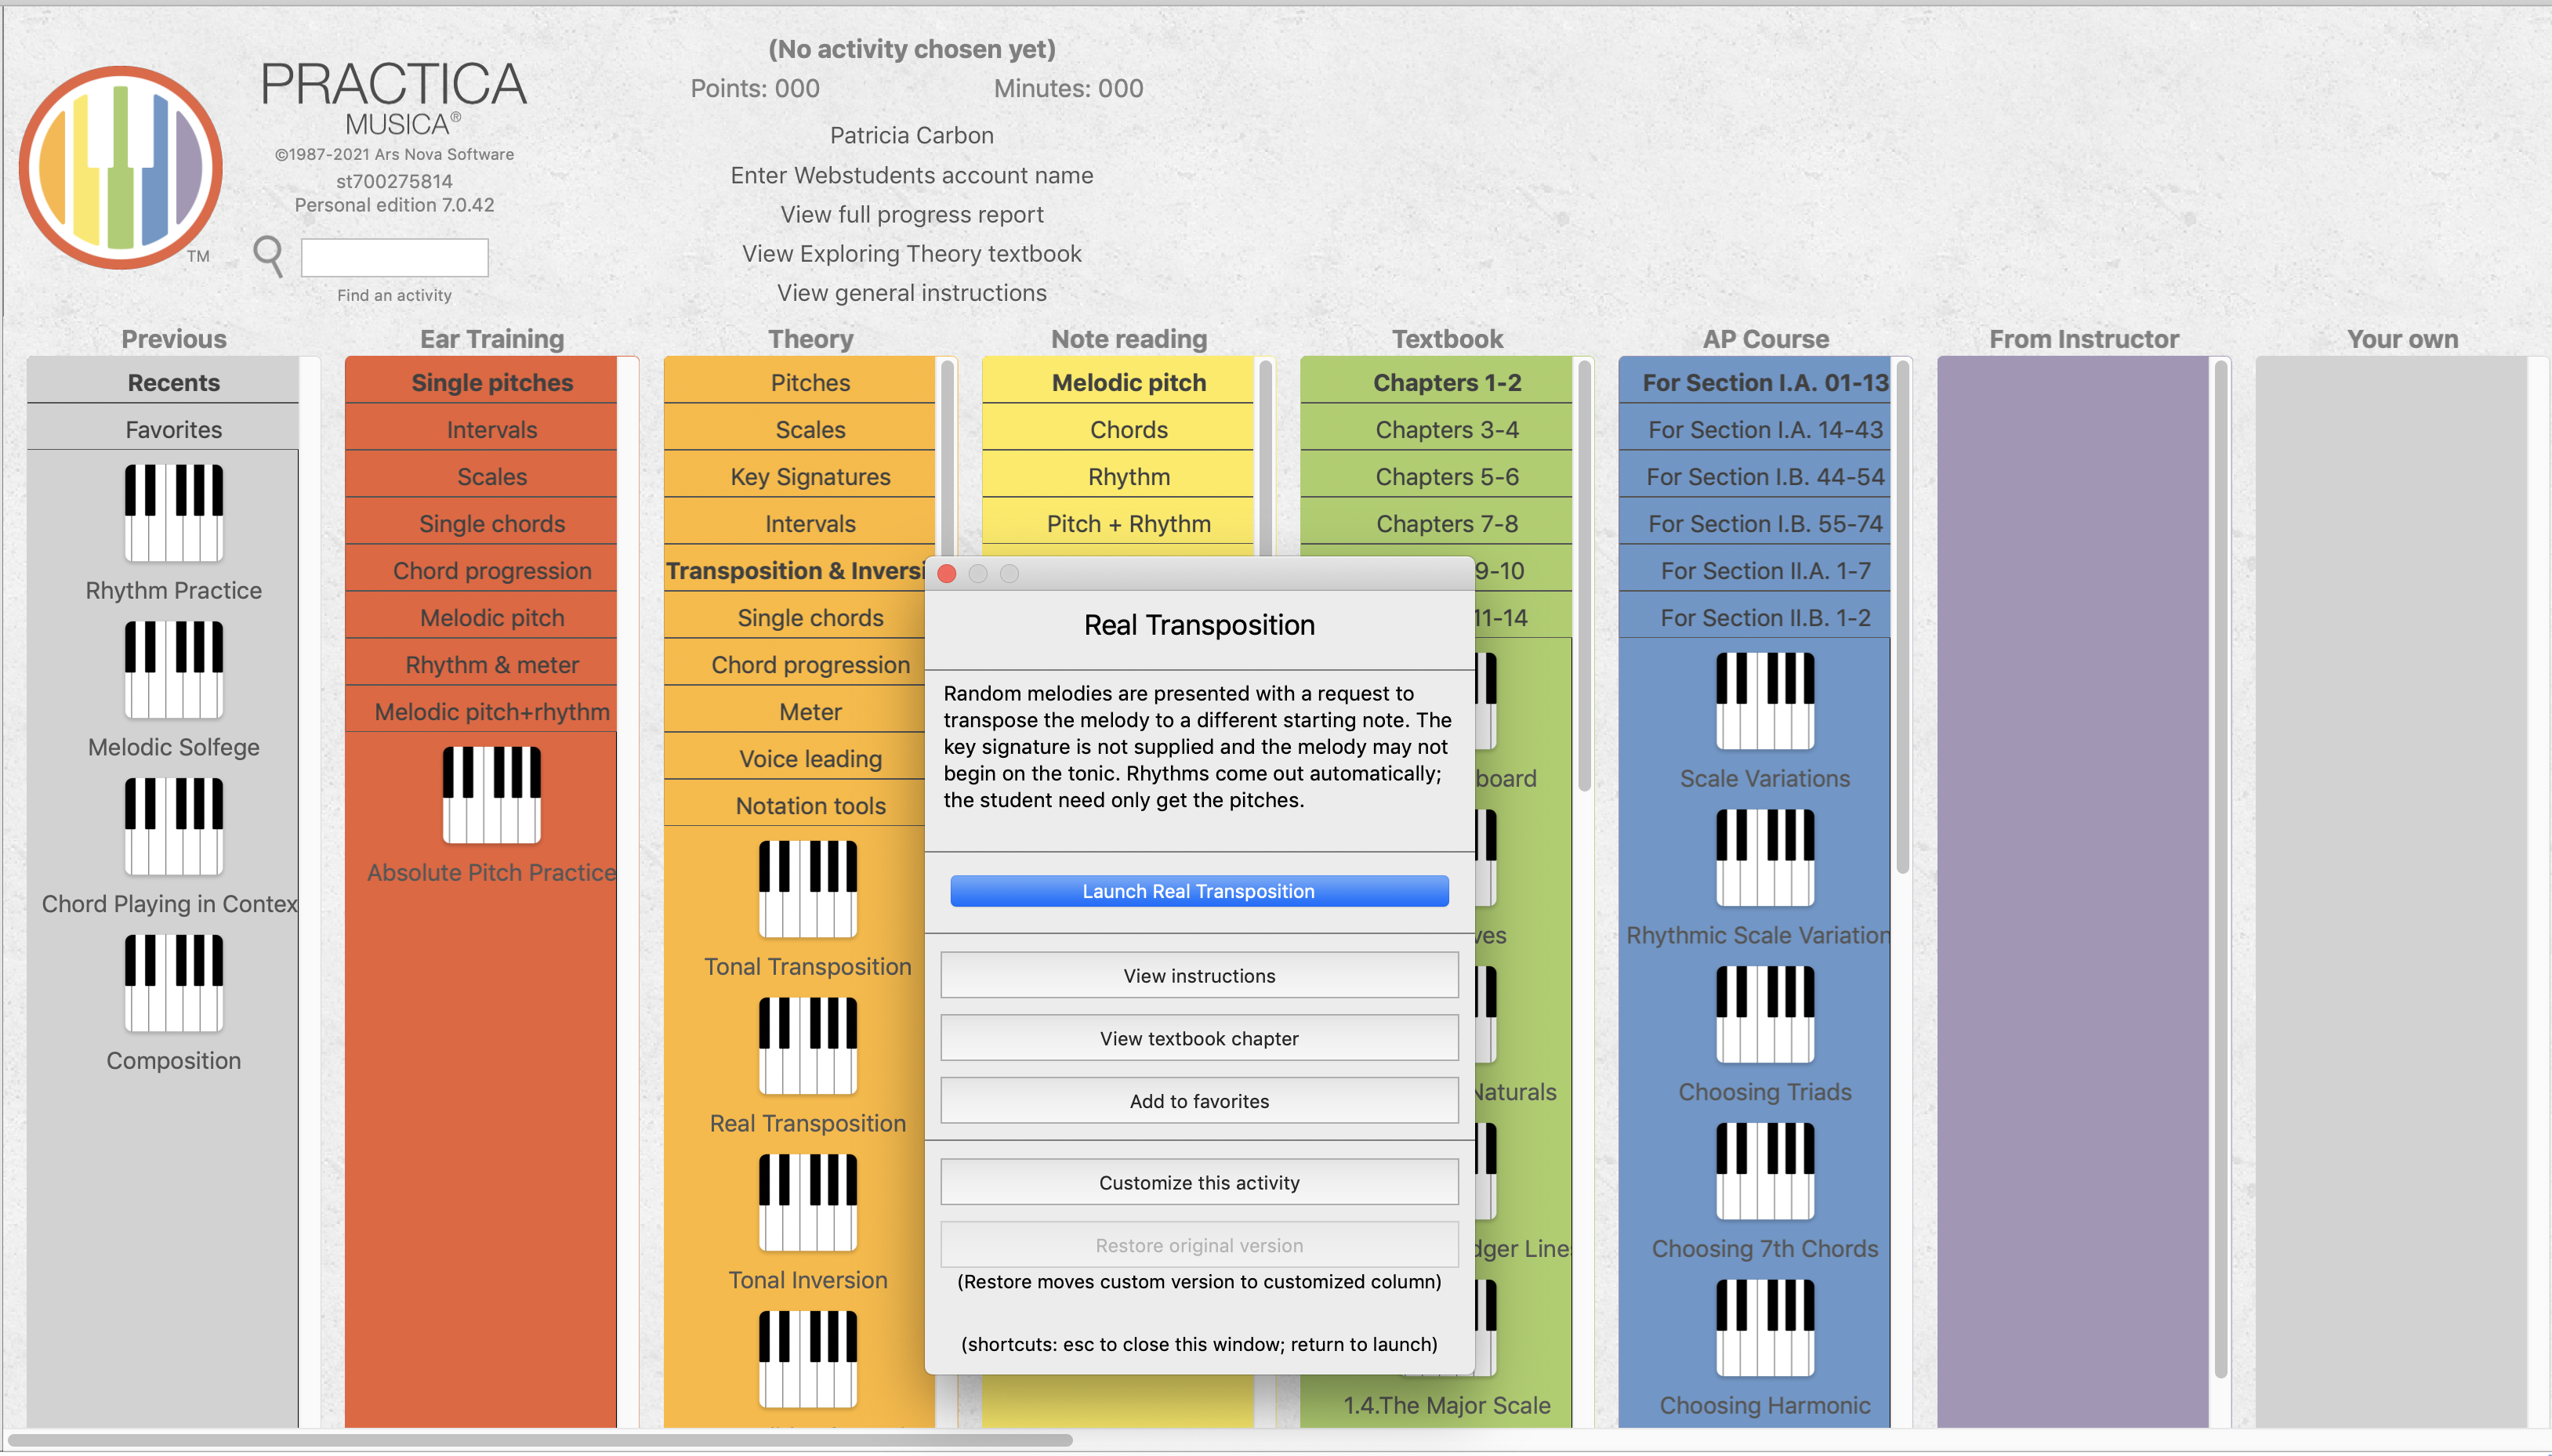Open the Melodic Solfege piano icon
Image resolution: width=2552 pixels, height=1456 pixels.
173,669
